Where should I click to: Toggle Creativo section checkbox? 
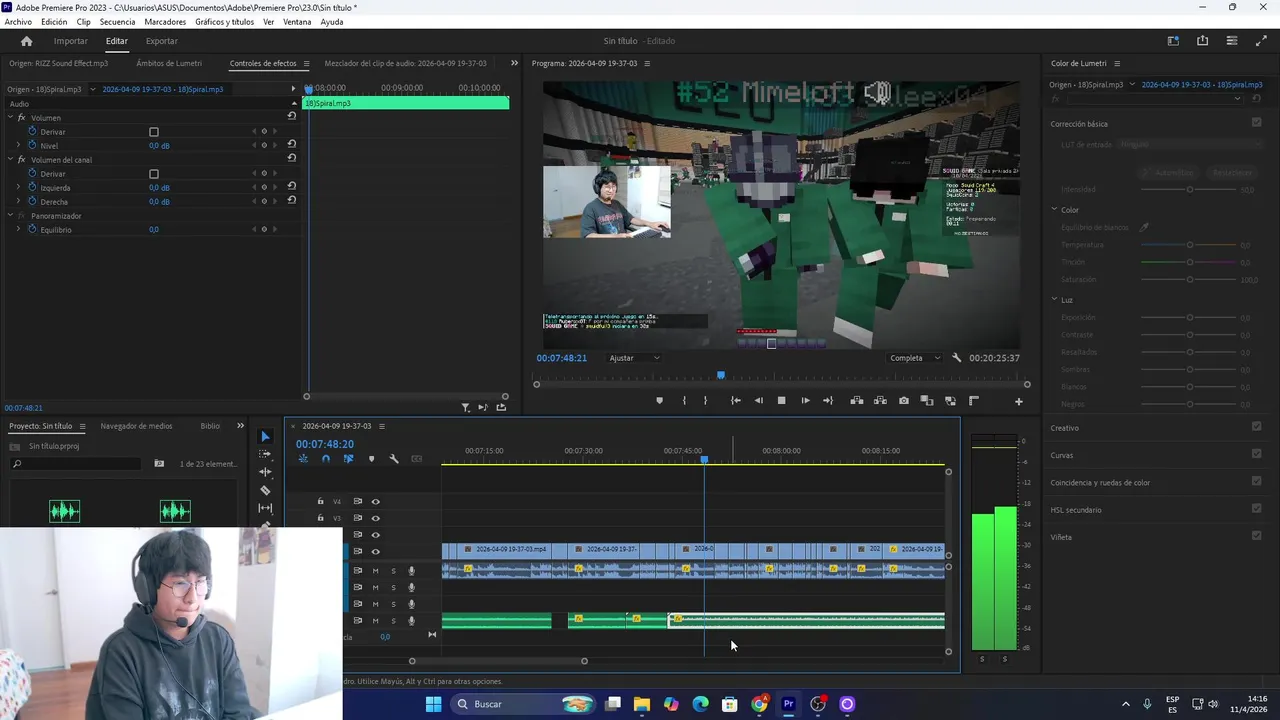(1257, 427)
